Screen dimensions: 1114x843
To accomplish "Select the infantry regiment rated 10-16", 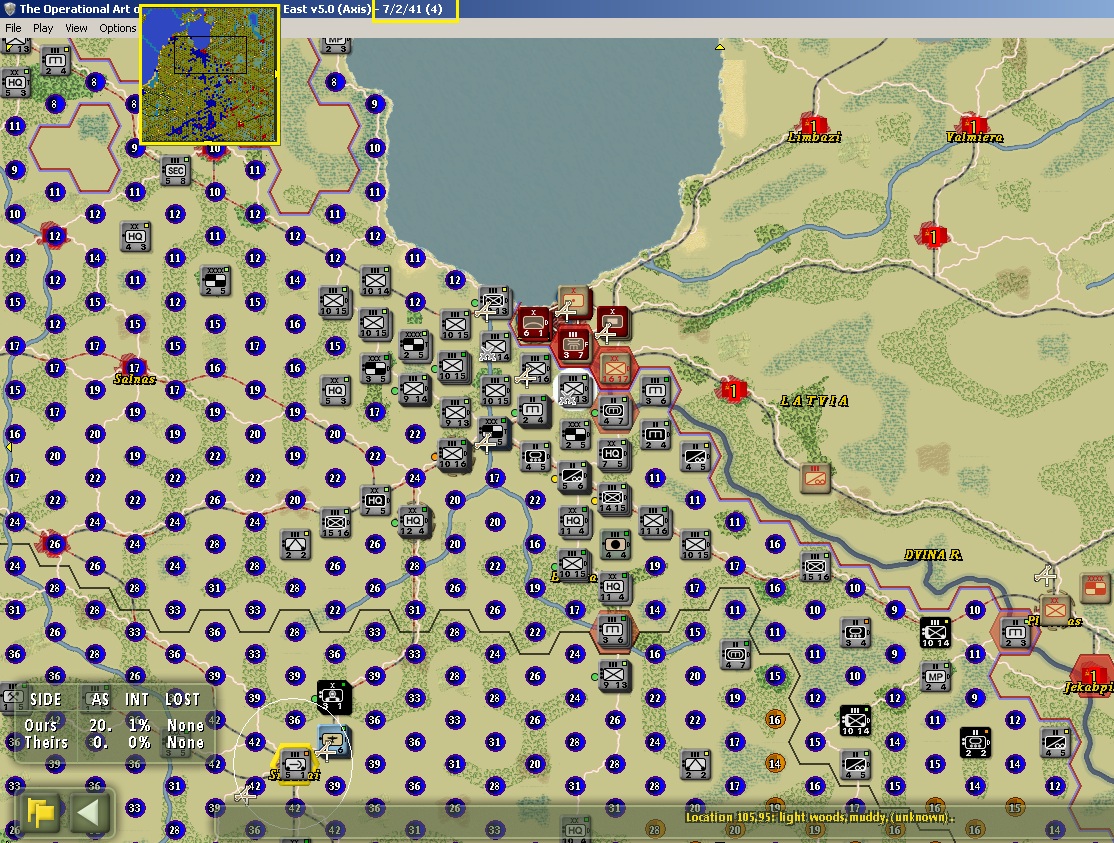I will [x=453, y=455].
